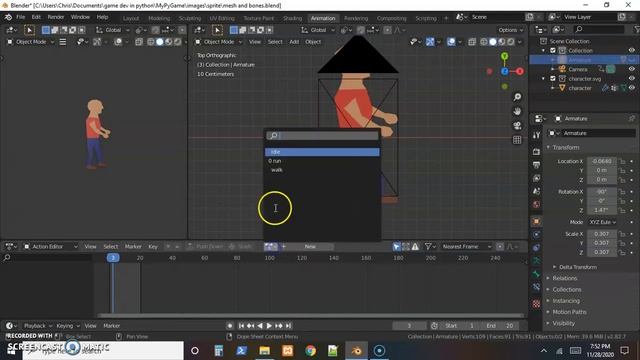Click red X axis on navigation gizmo
Viewport: 640px width, 360px height.
click(x=520, y=71)
